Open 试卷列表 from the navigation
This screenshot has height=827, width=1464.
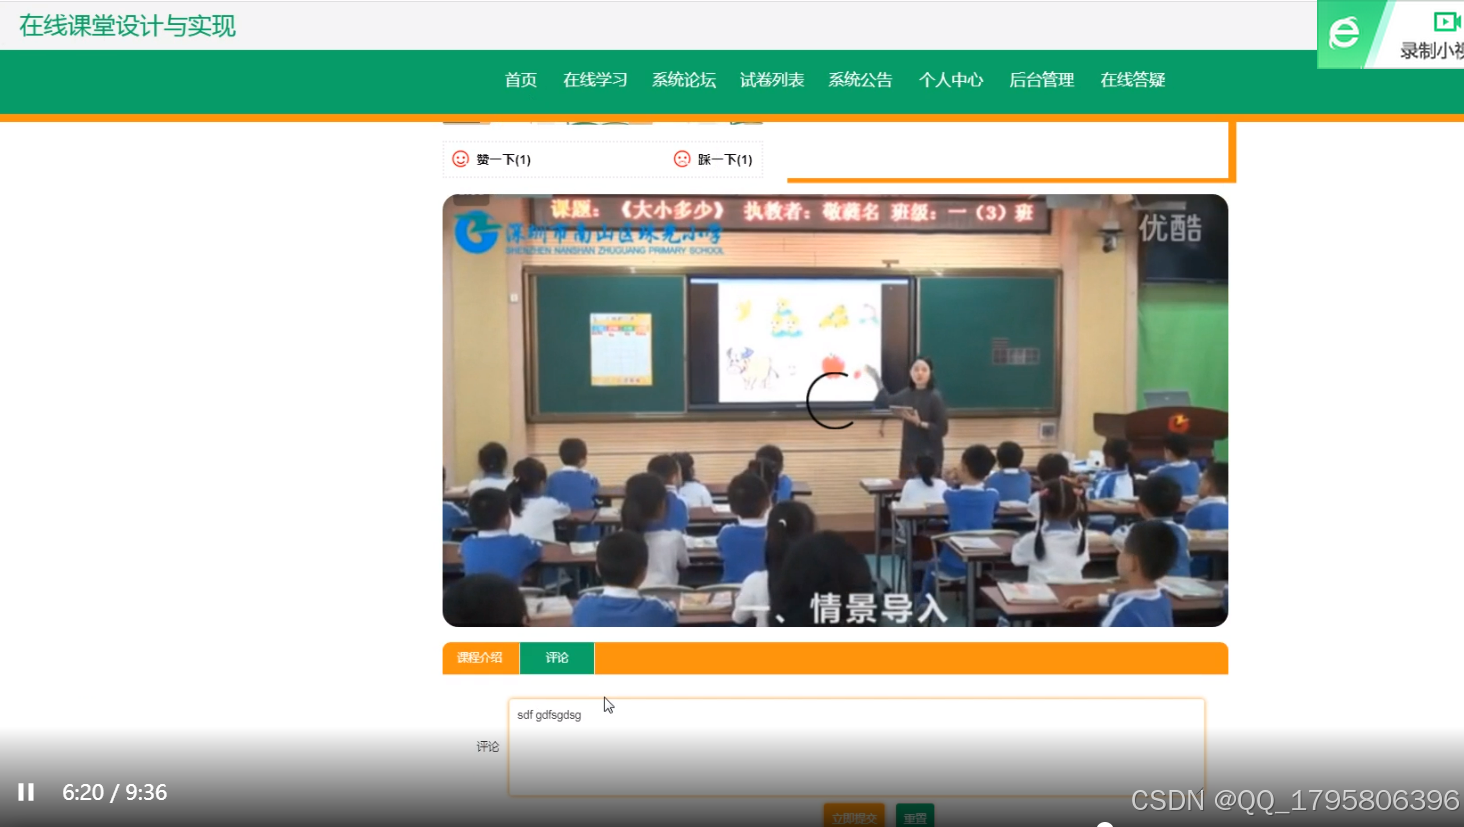pyautogui.click(x=771, y=80)
